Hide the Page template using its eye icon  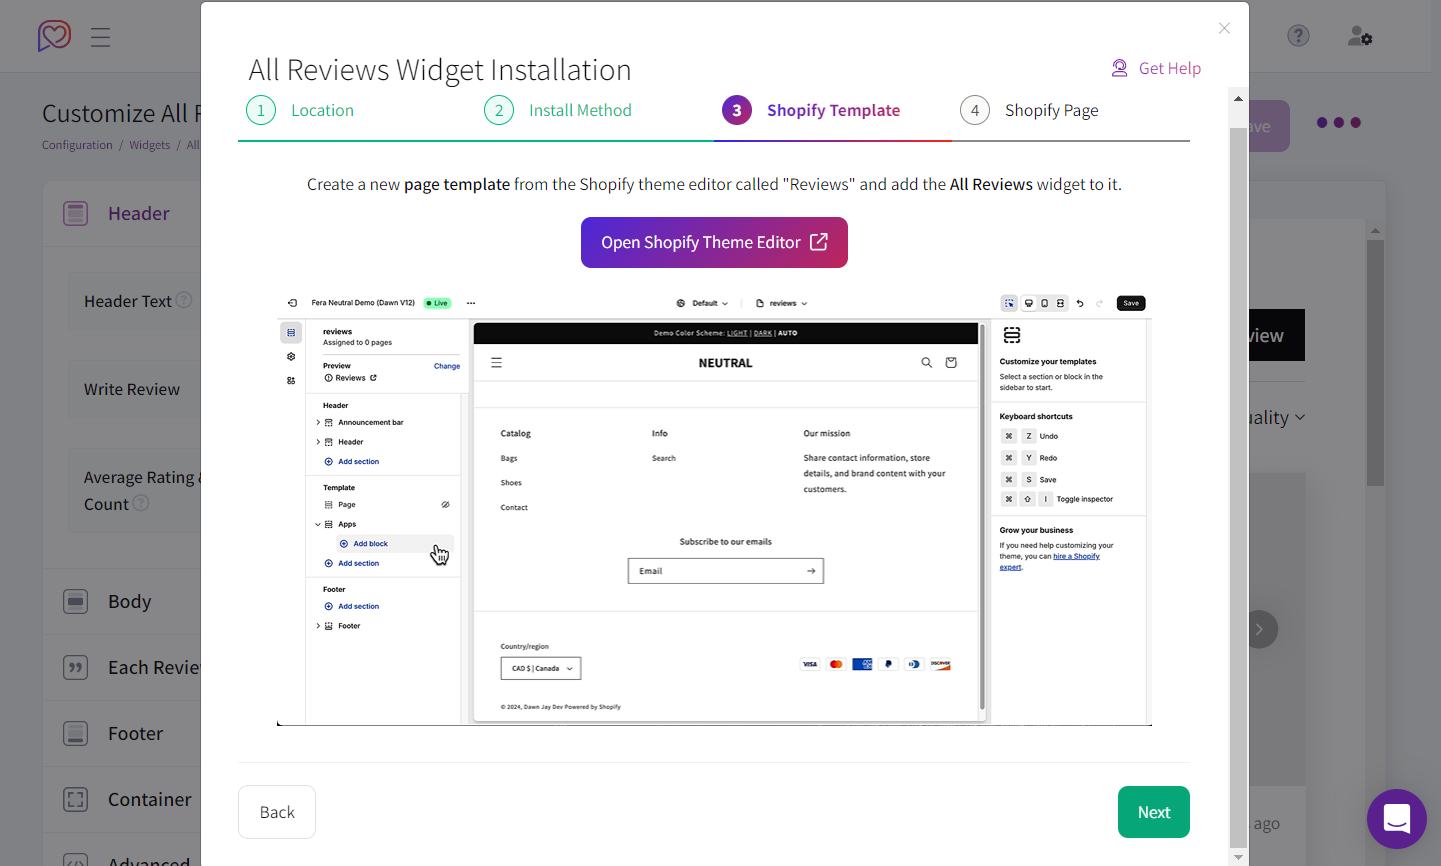[x=445, y=504]
